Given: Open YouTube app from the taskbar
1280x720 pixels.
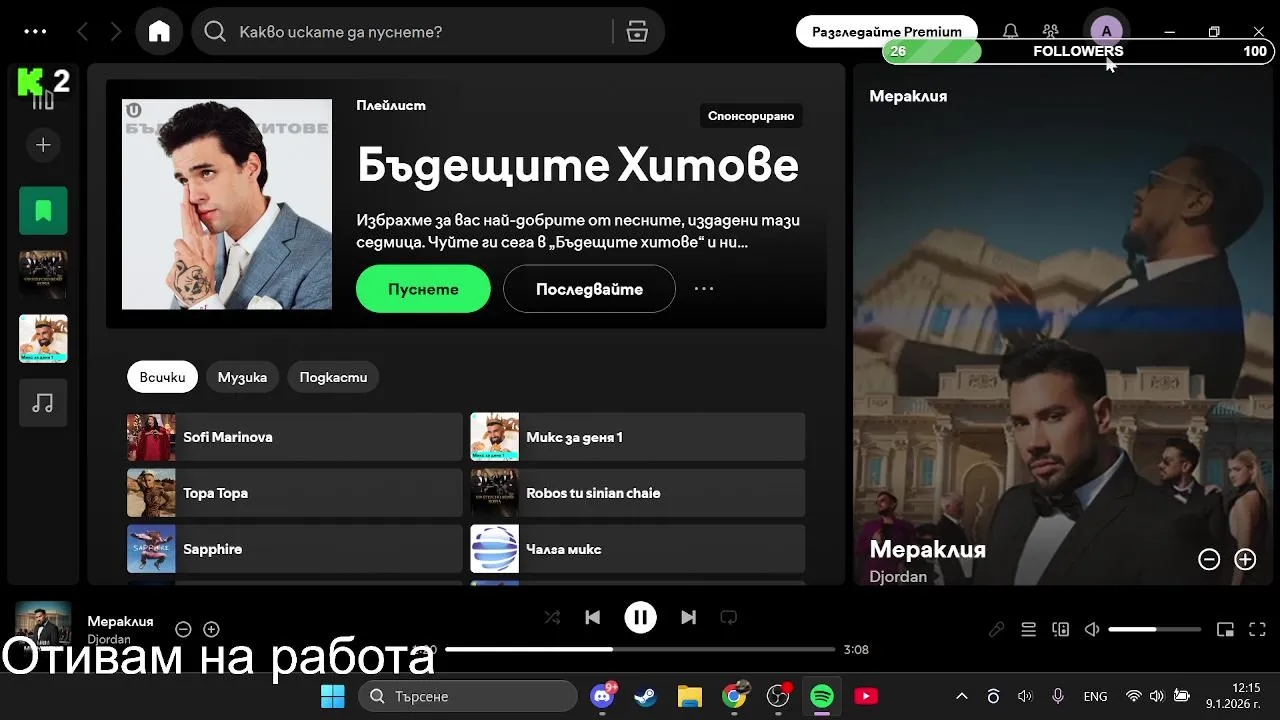Looking at the screenshot, I should (x=866, y=696).
